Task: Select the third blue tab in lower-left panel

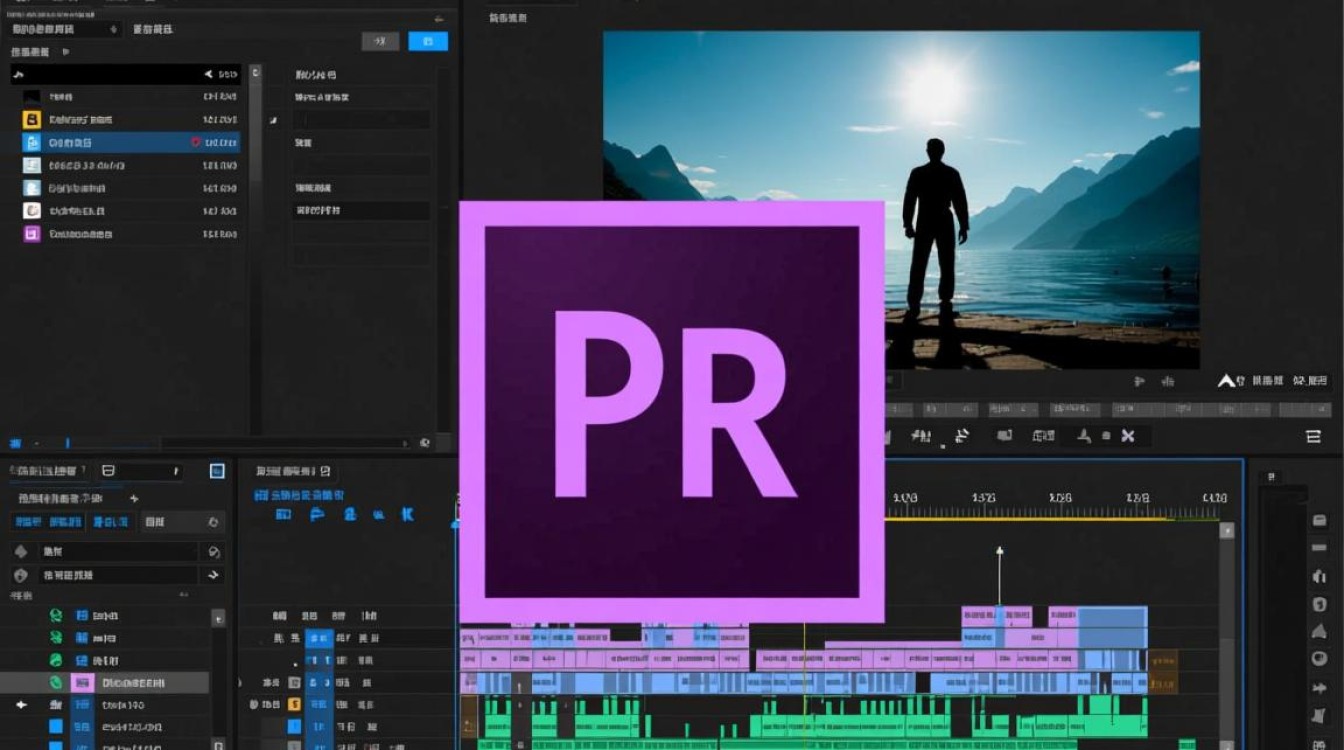Action: click(110, 522)
